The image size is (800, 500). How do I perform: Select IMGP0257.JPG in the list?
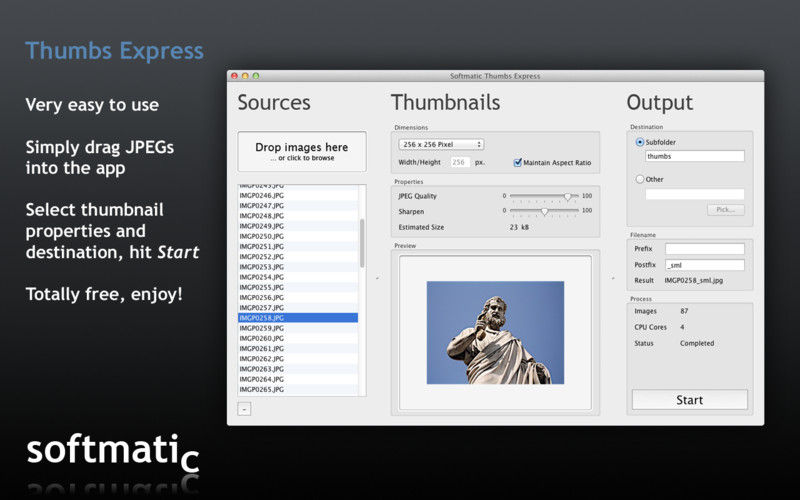298,308
